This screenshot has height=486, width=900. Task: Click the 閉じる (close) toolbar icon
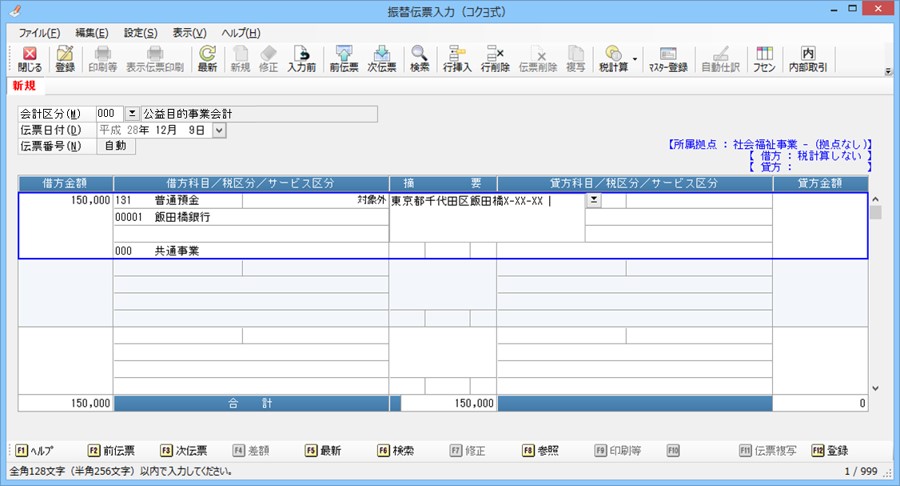coord(30,59)
